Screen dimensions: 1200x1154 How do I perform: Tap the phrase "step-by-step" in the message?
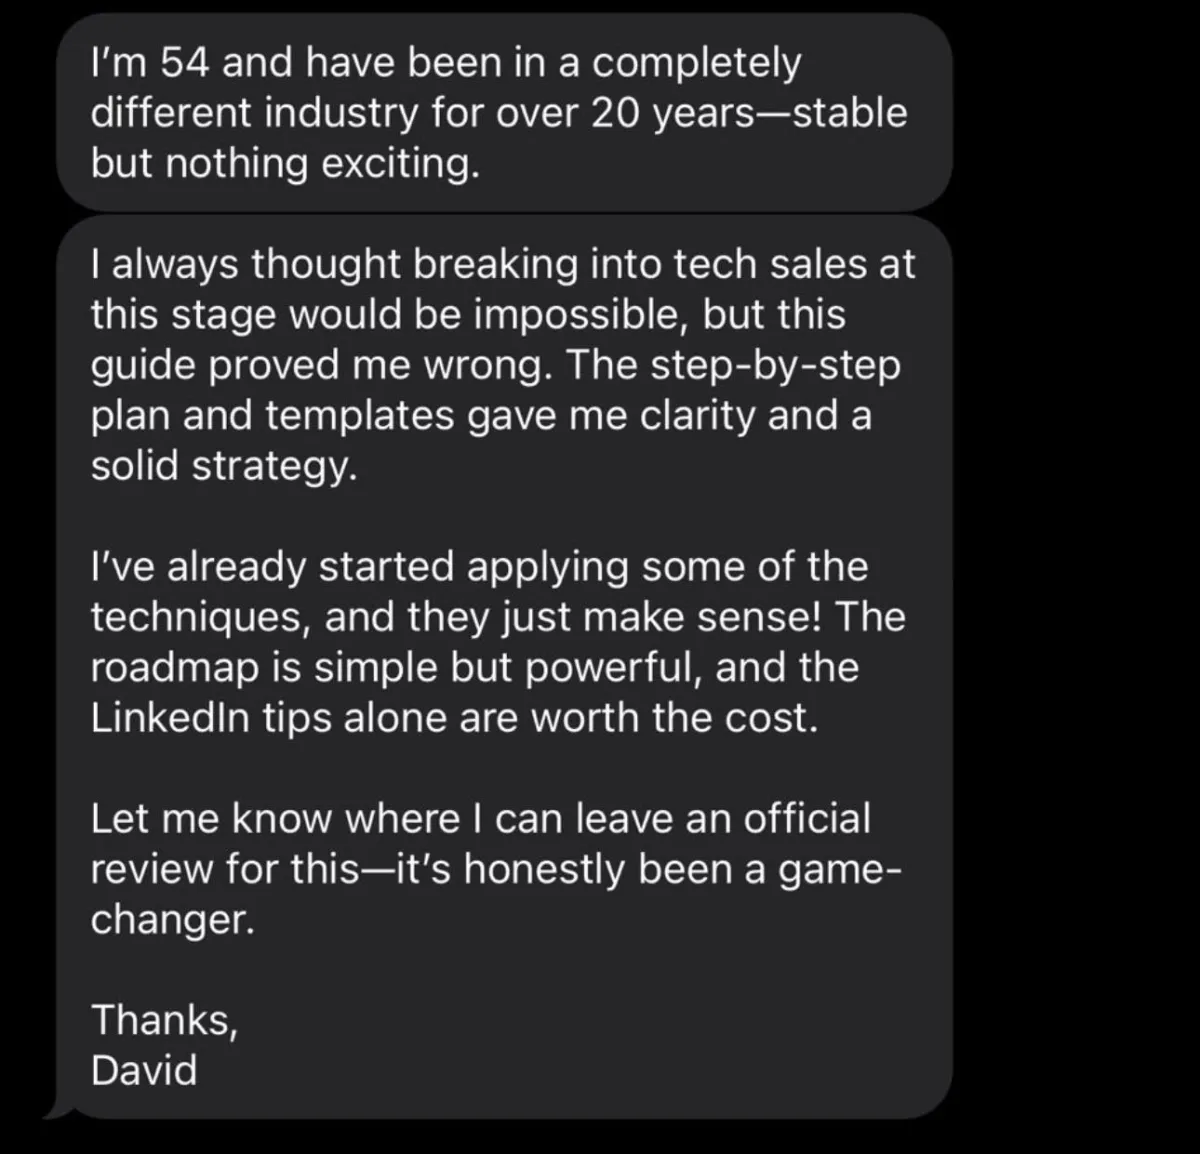tap(775, 366)
